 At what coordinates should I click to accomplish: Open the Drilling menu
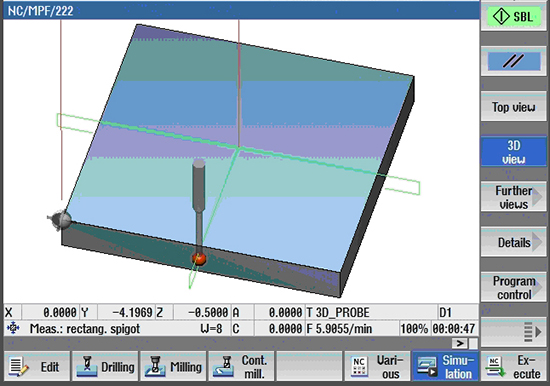pos(105,367)
